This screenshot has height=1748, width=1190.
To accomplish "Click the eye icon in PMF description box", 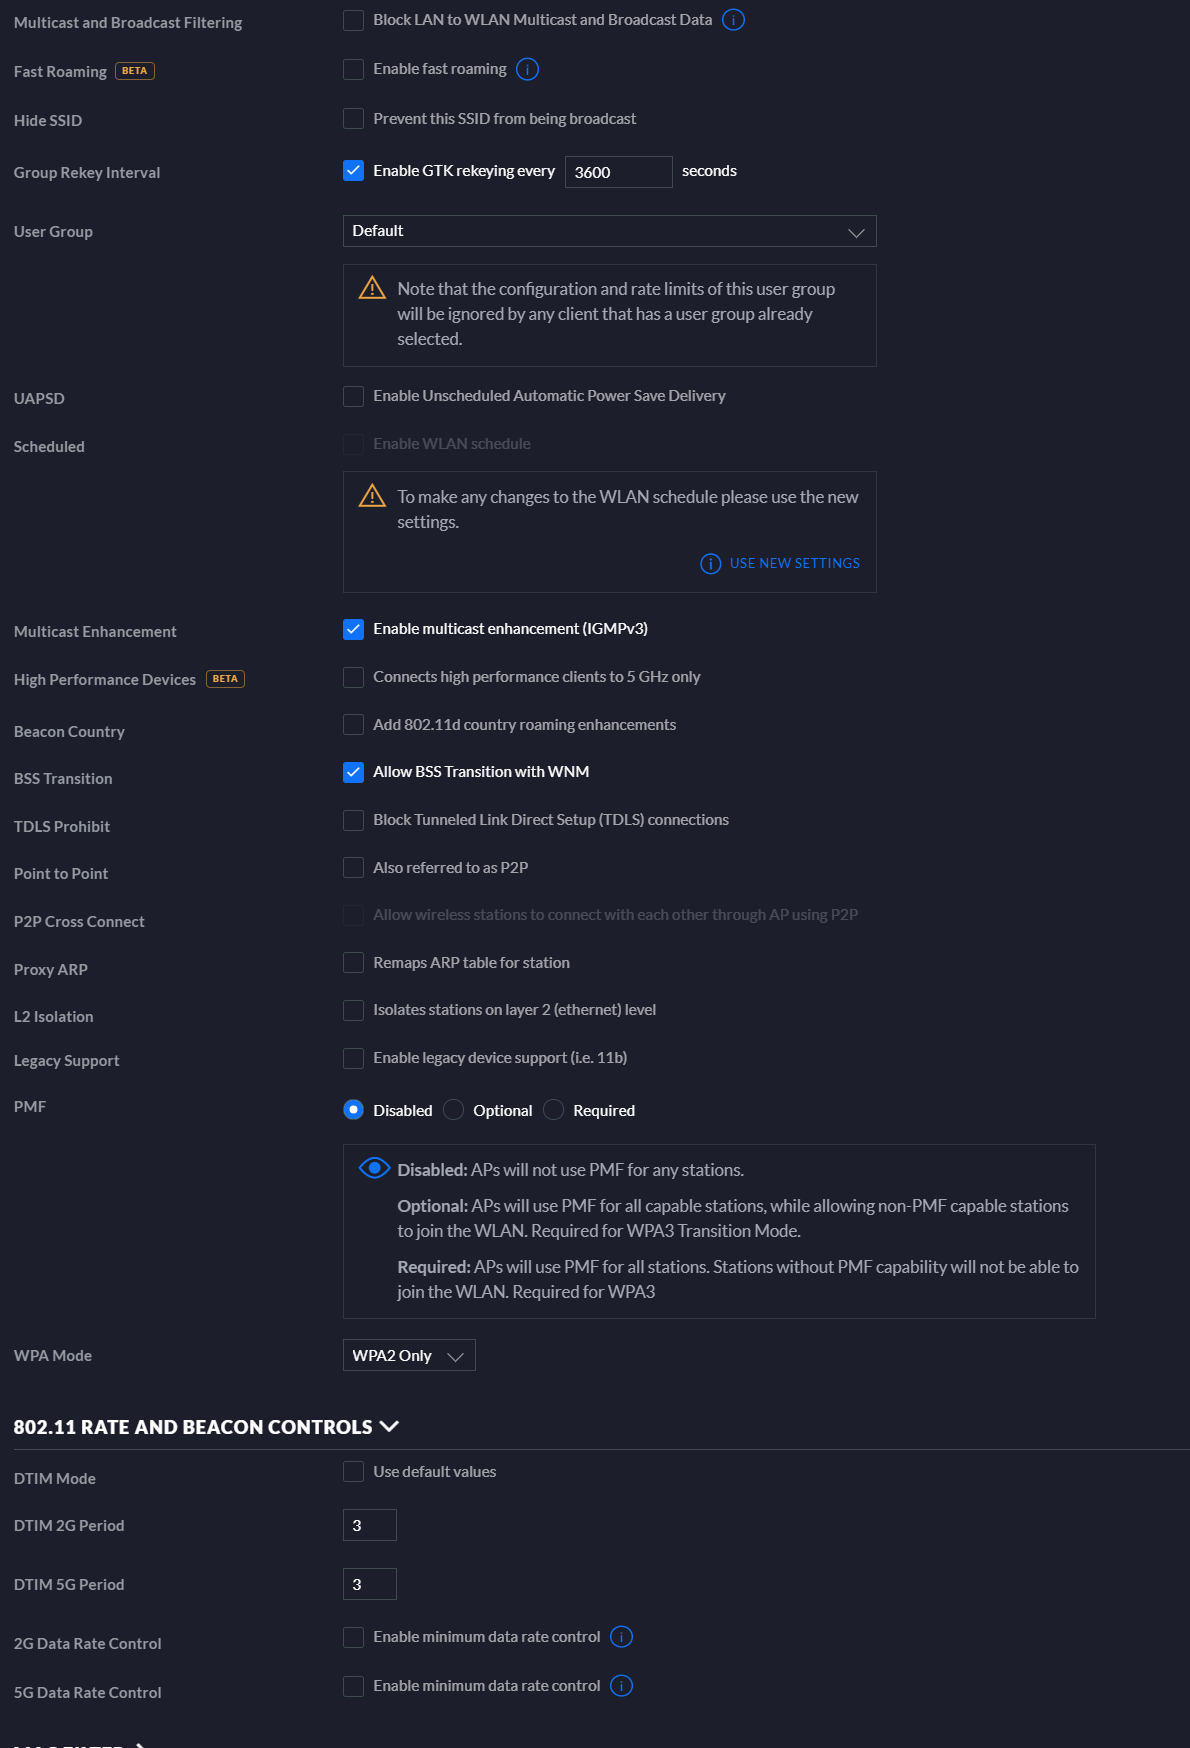I will tap(374, 1168).
